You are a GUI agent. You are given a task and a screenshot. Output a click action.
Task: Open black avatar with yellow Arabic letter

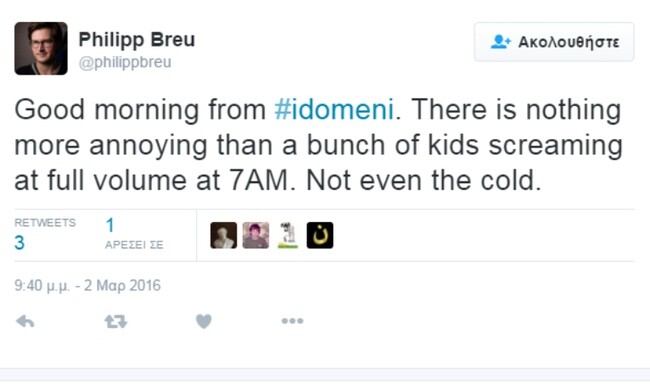[320, 235]
